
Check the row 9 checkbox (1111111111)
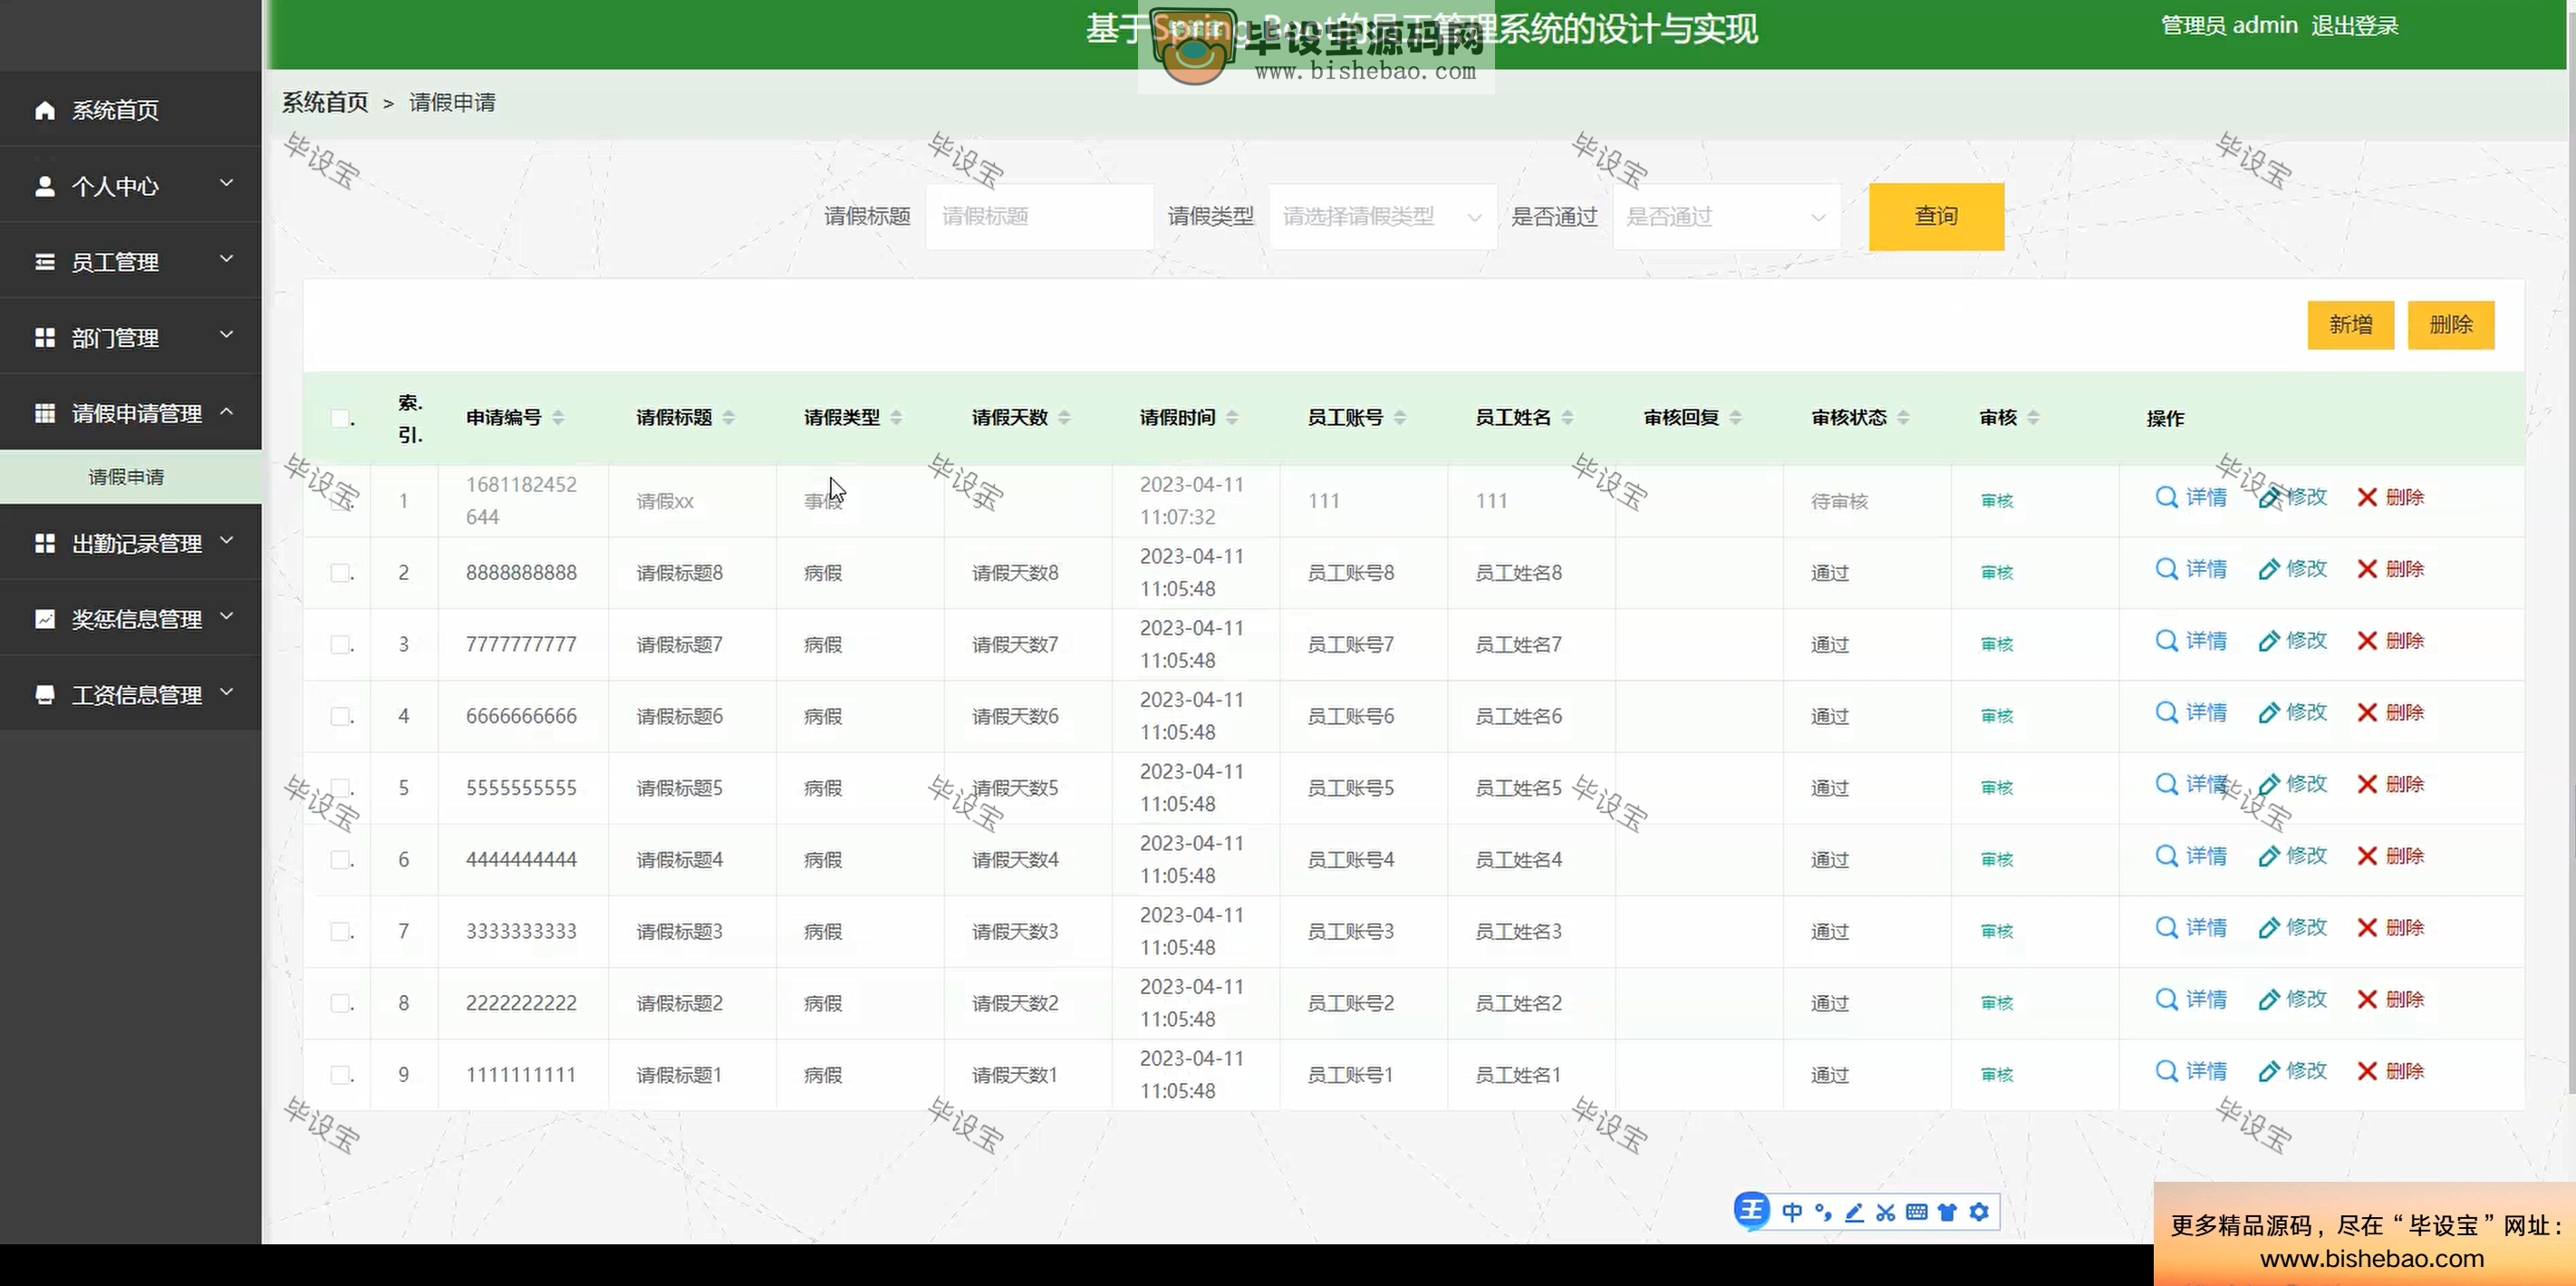tap(340, 1075)
